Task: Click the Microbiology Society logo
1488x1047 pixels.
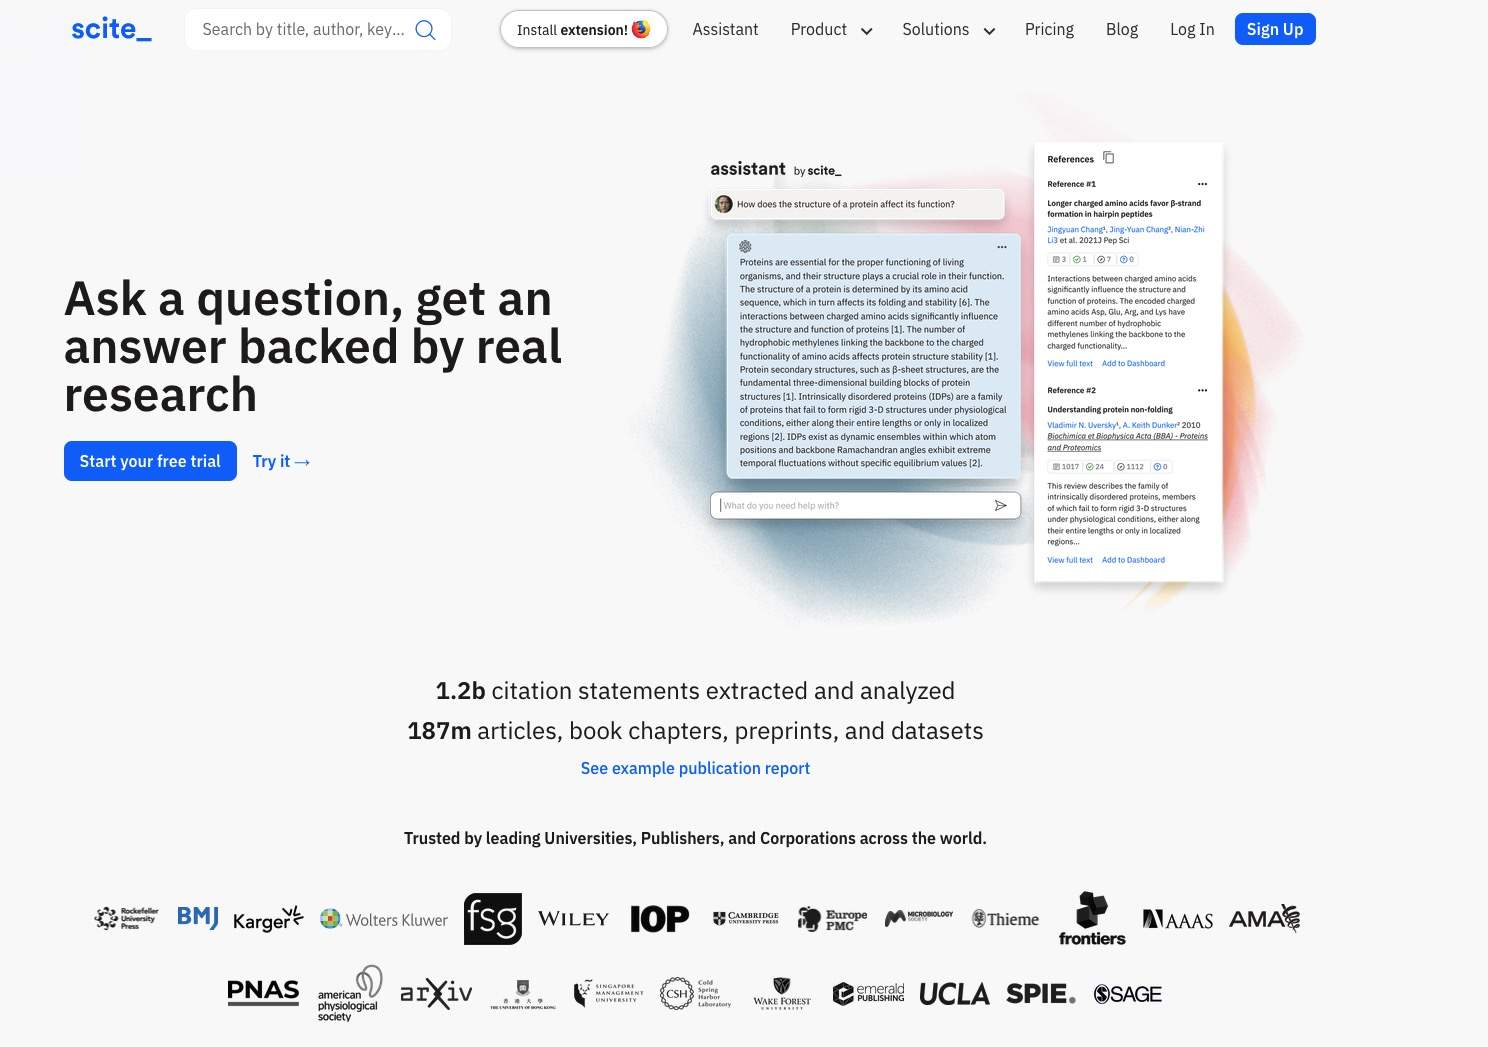Action: click(919, 917)
